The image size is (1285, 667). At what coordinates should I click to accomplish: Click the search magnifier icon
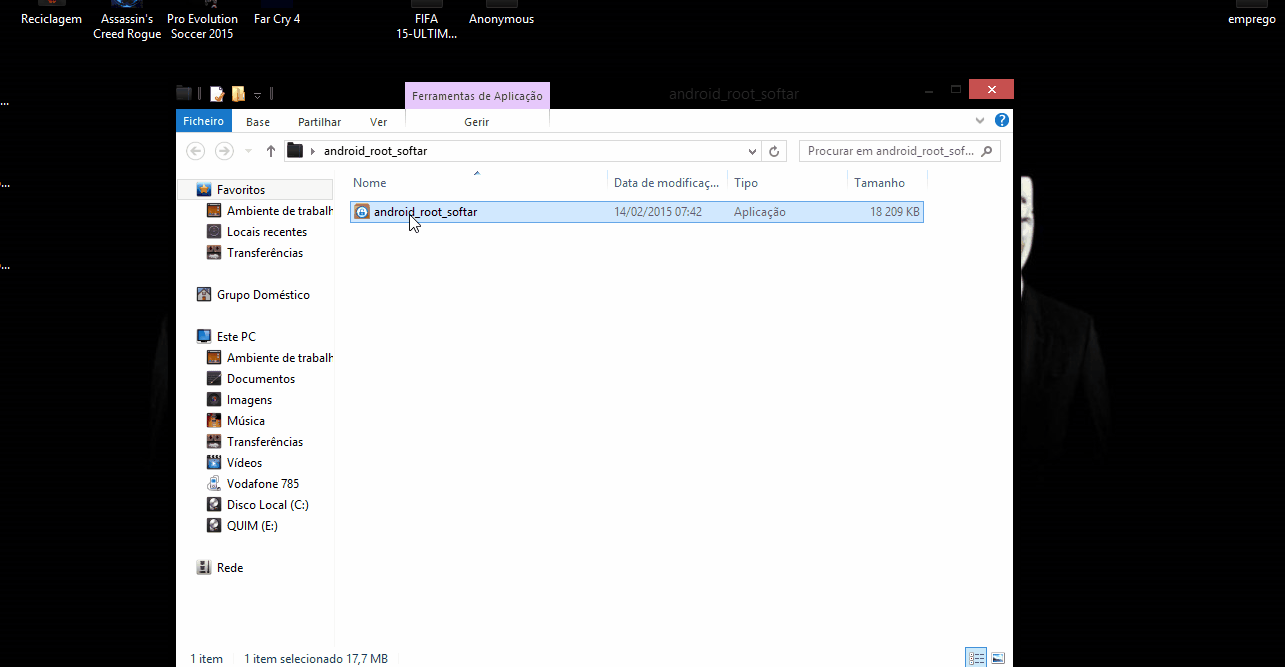pos(986,151)
